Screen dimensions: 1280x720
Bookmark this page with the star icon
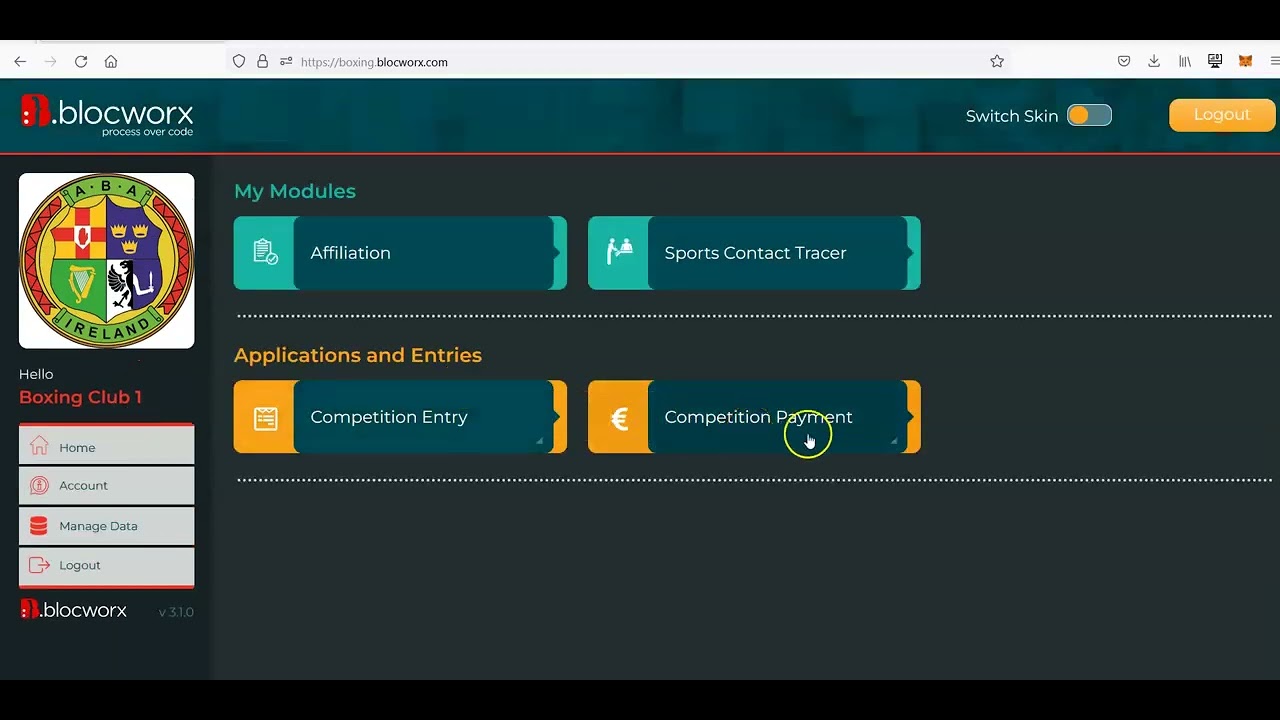[997, 62]
